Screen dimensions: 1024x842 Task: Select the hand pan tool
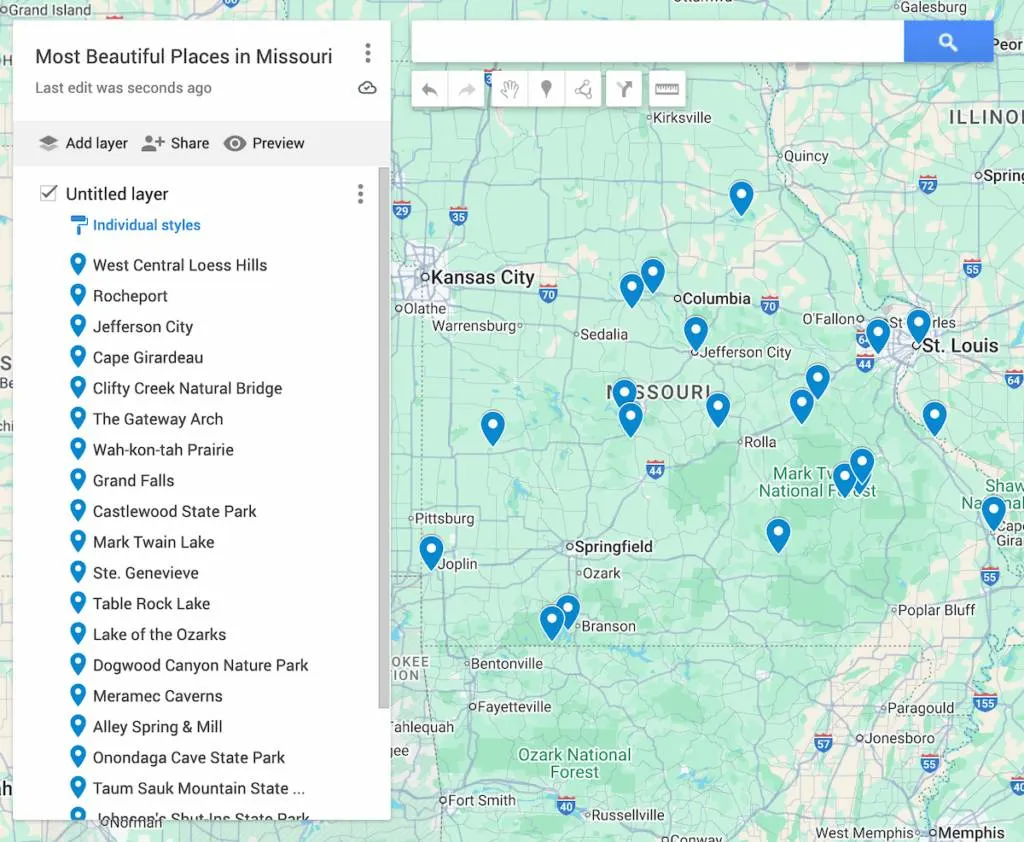tap(509, 89)
